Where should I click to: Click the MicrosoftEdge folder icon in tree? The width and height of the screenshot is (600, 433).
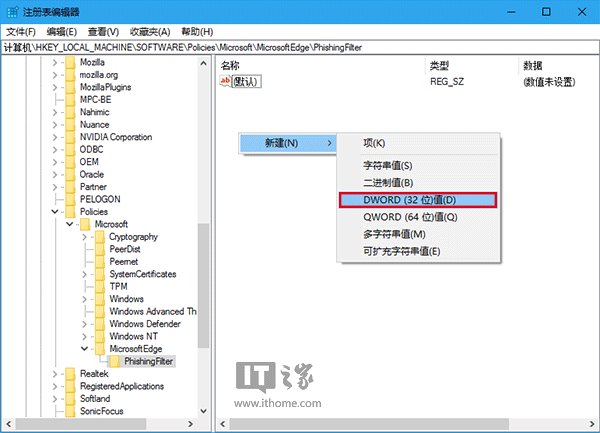click(x=100, y=348)
